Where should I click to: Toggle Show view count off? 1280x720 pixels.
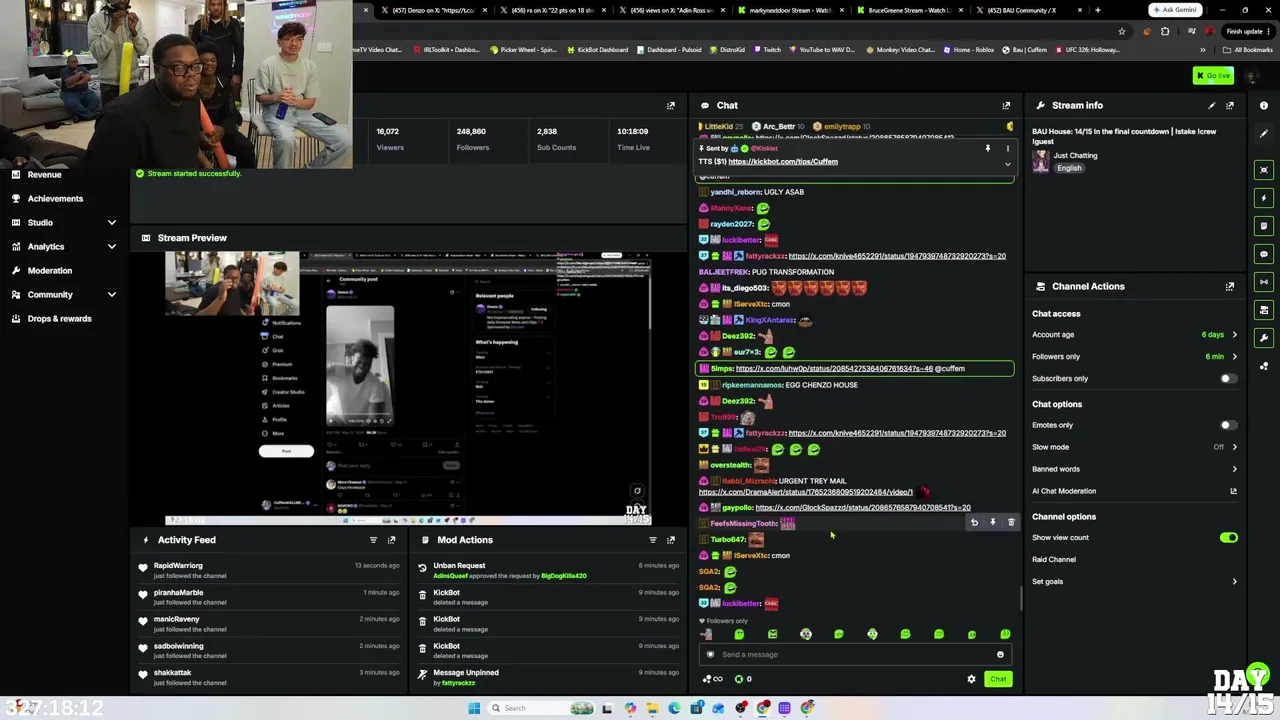coord(1228,538)
